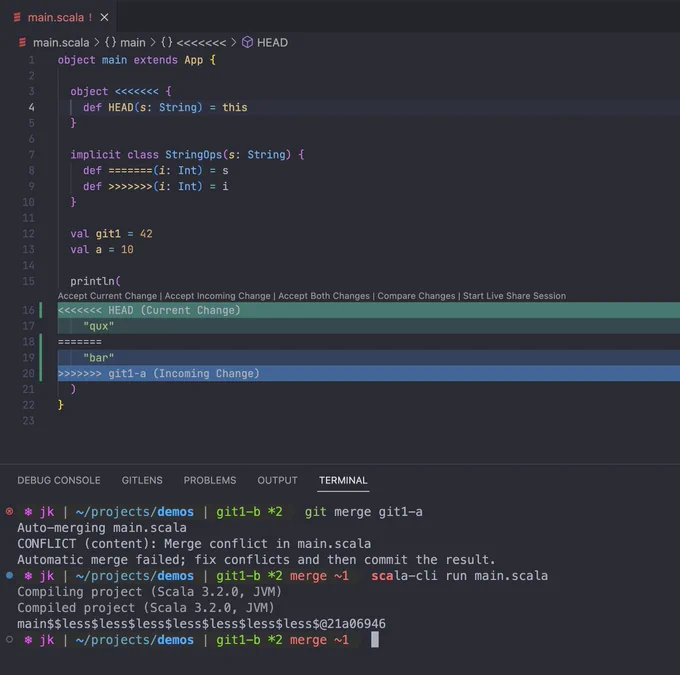Click scala-cli run main.scala command in terminal

(459, 576)
